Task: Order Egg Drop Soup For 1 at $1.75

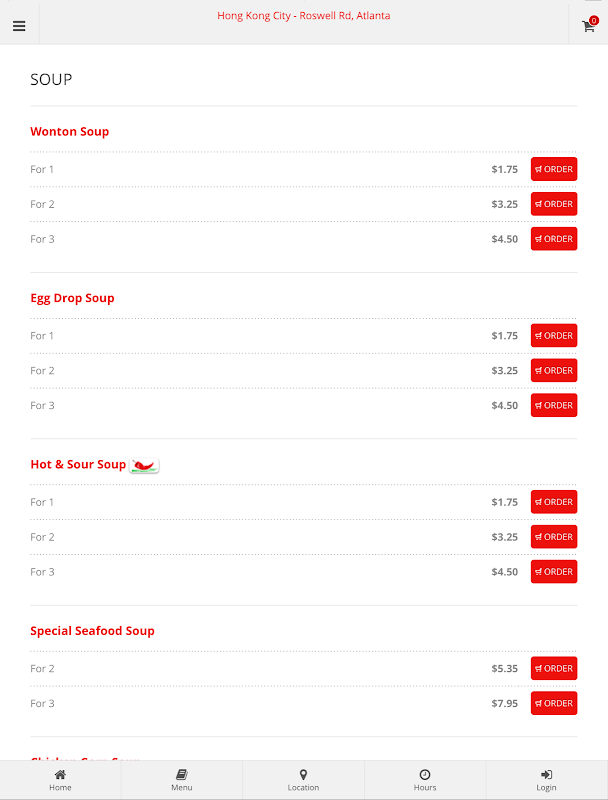Action: (554, 336)
